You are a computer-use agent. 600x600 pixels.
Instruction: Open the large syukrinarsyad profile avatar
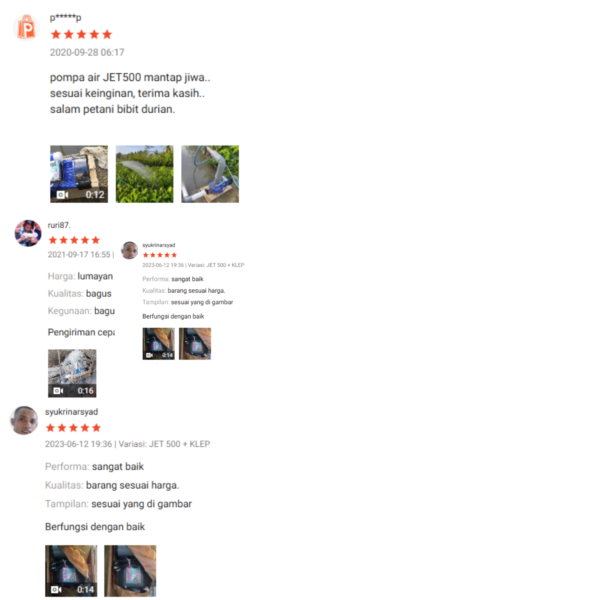24,421
